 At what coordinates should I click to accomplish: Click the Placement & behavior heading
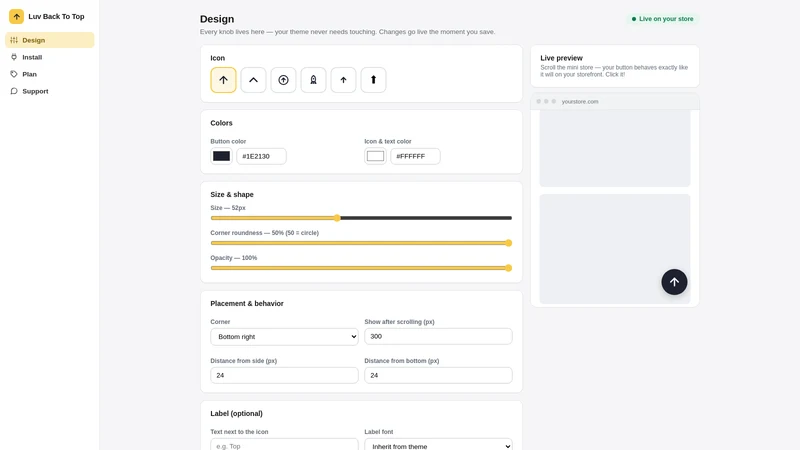pos(247,304)
